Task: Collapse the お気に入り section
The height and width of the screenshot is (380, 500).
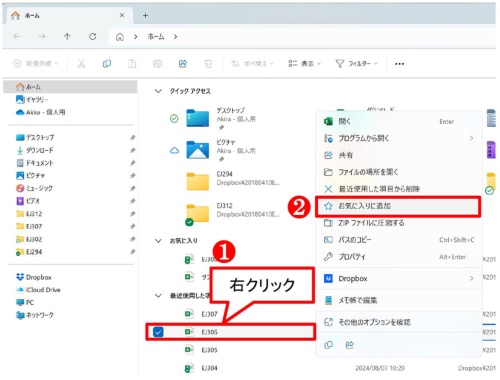Action: tap(158, 241)
